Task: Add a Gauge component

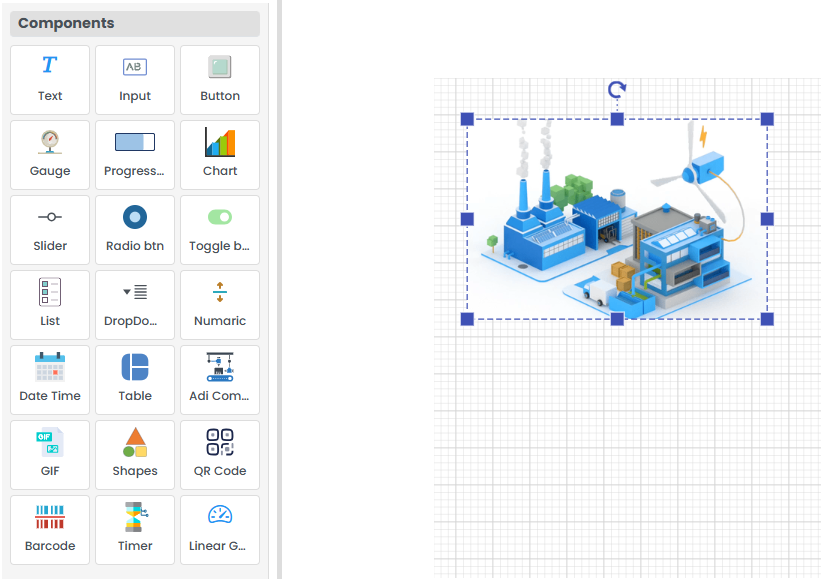Action: click(50, 155)
